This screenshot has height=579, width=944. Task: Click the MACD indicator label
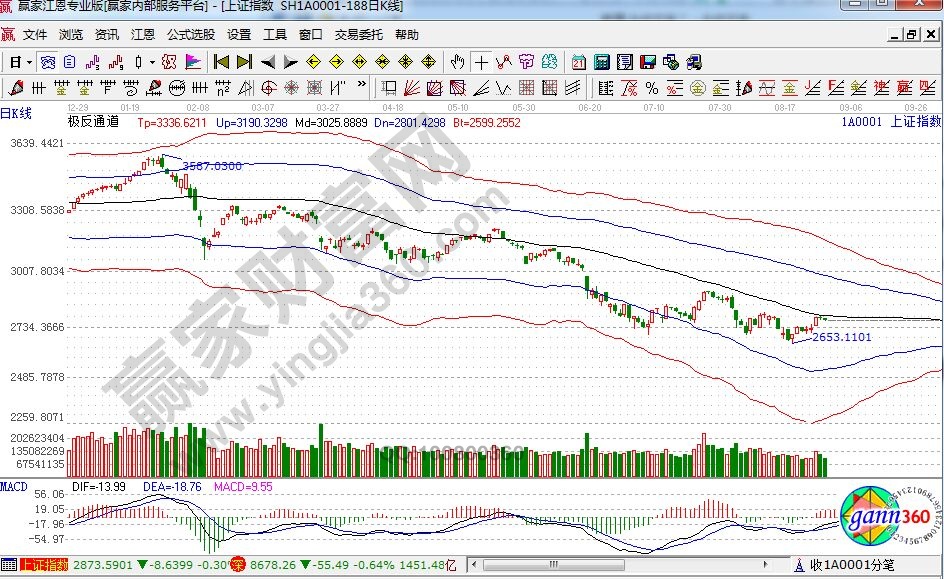(x=14, y=486)
